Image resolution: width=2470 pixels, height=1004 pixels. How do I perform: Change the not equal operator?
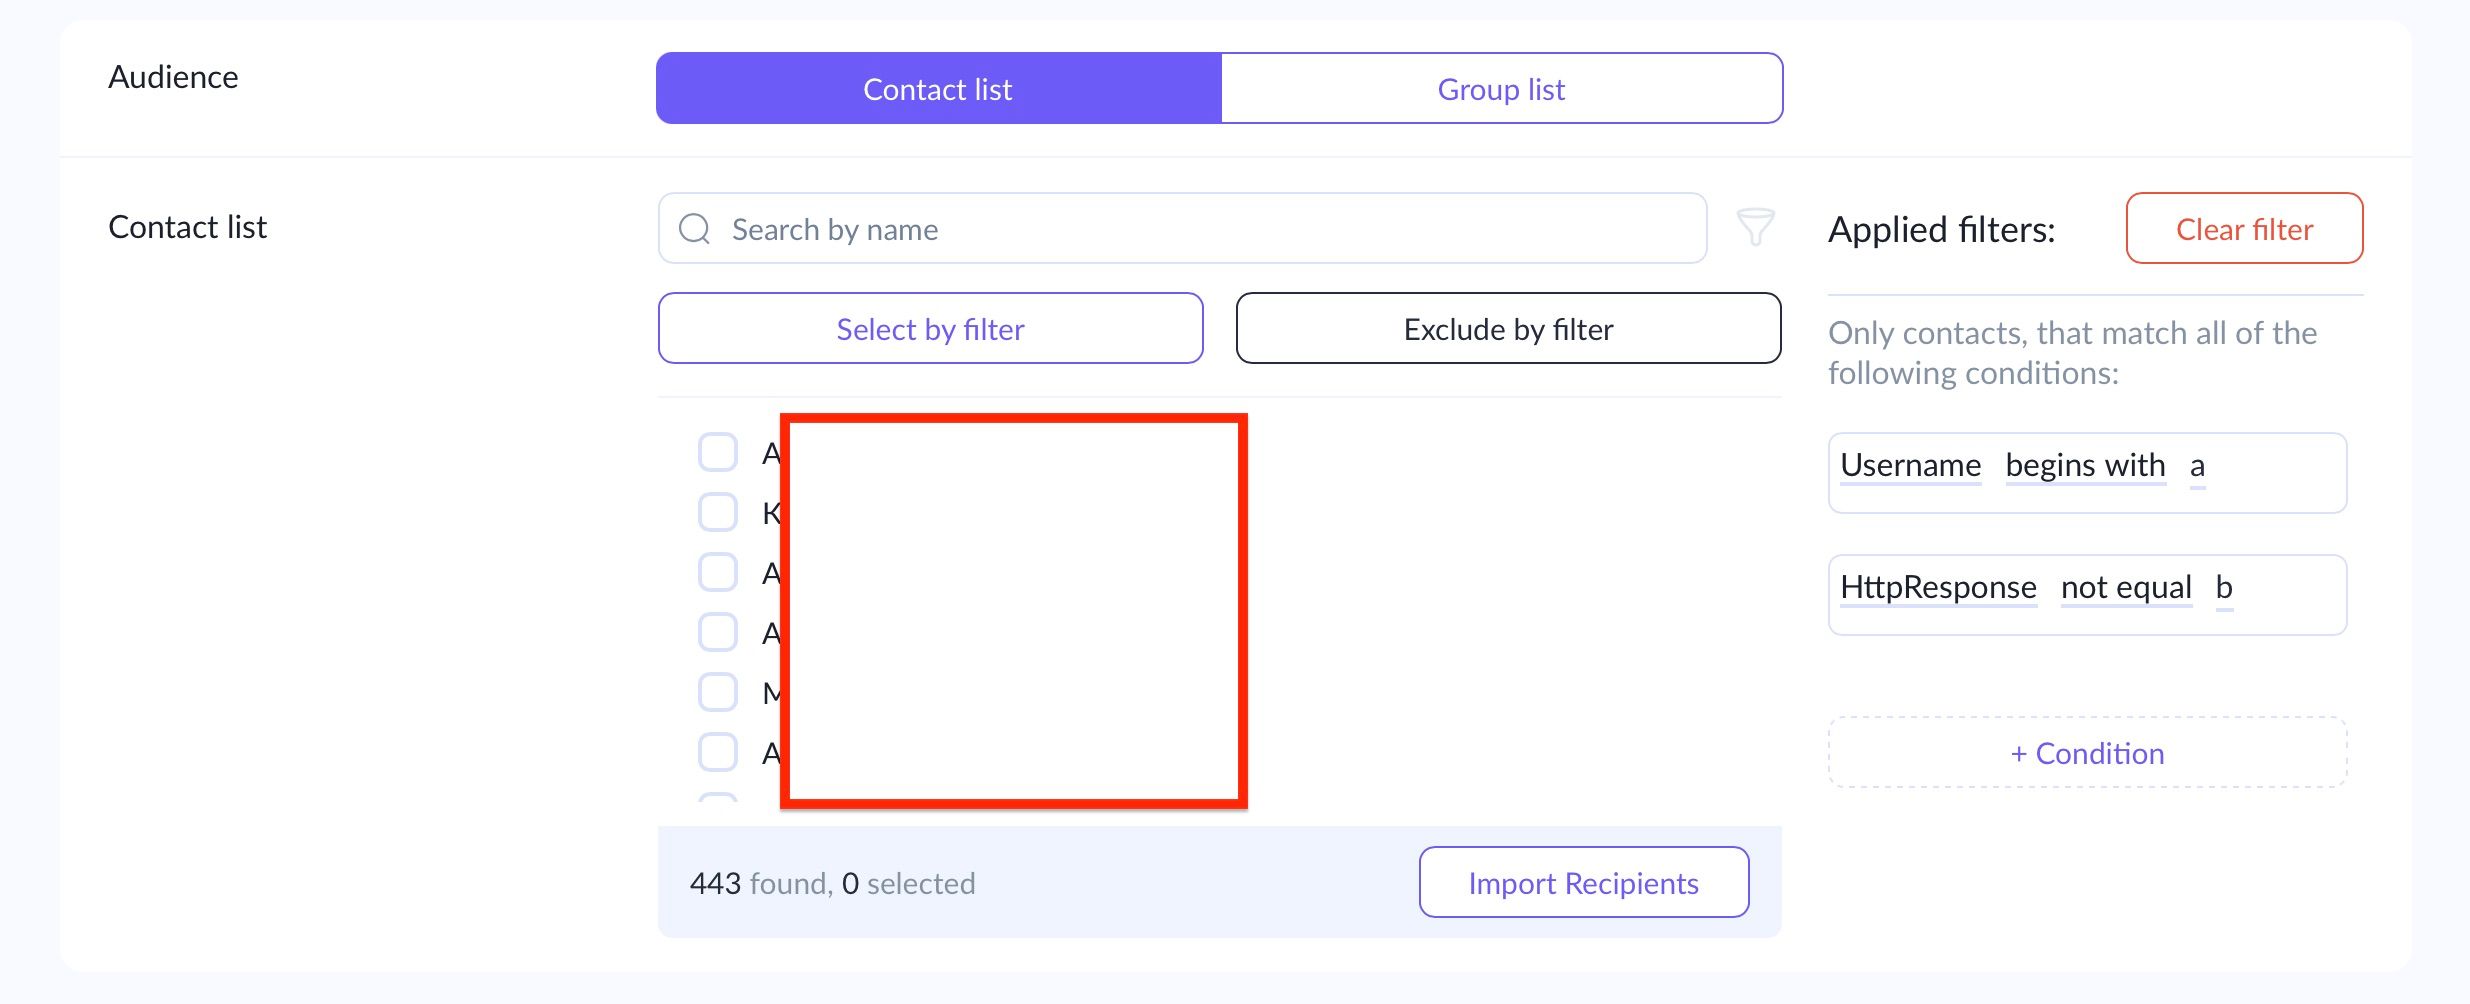2126,588
